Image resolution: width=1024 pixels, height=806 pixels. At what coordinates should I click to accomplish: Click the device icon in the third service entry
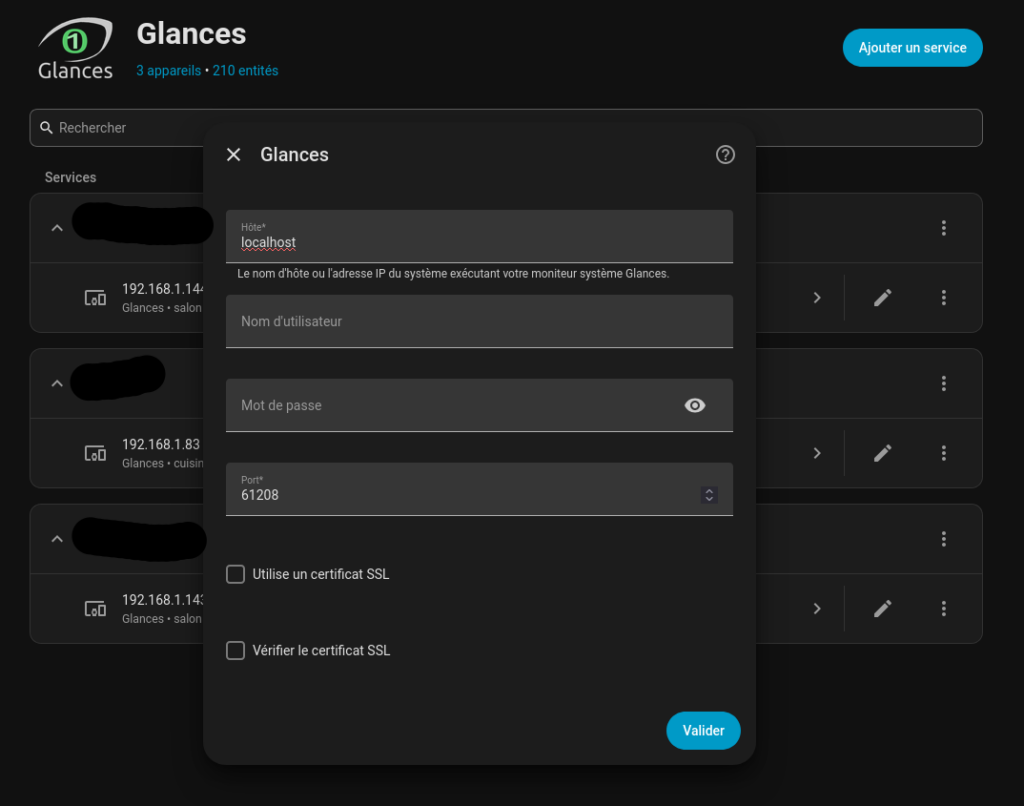[x=95, y=609]
